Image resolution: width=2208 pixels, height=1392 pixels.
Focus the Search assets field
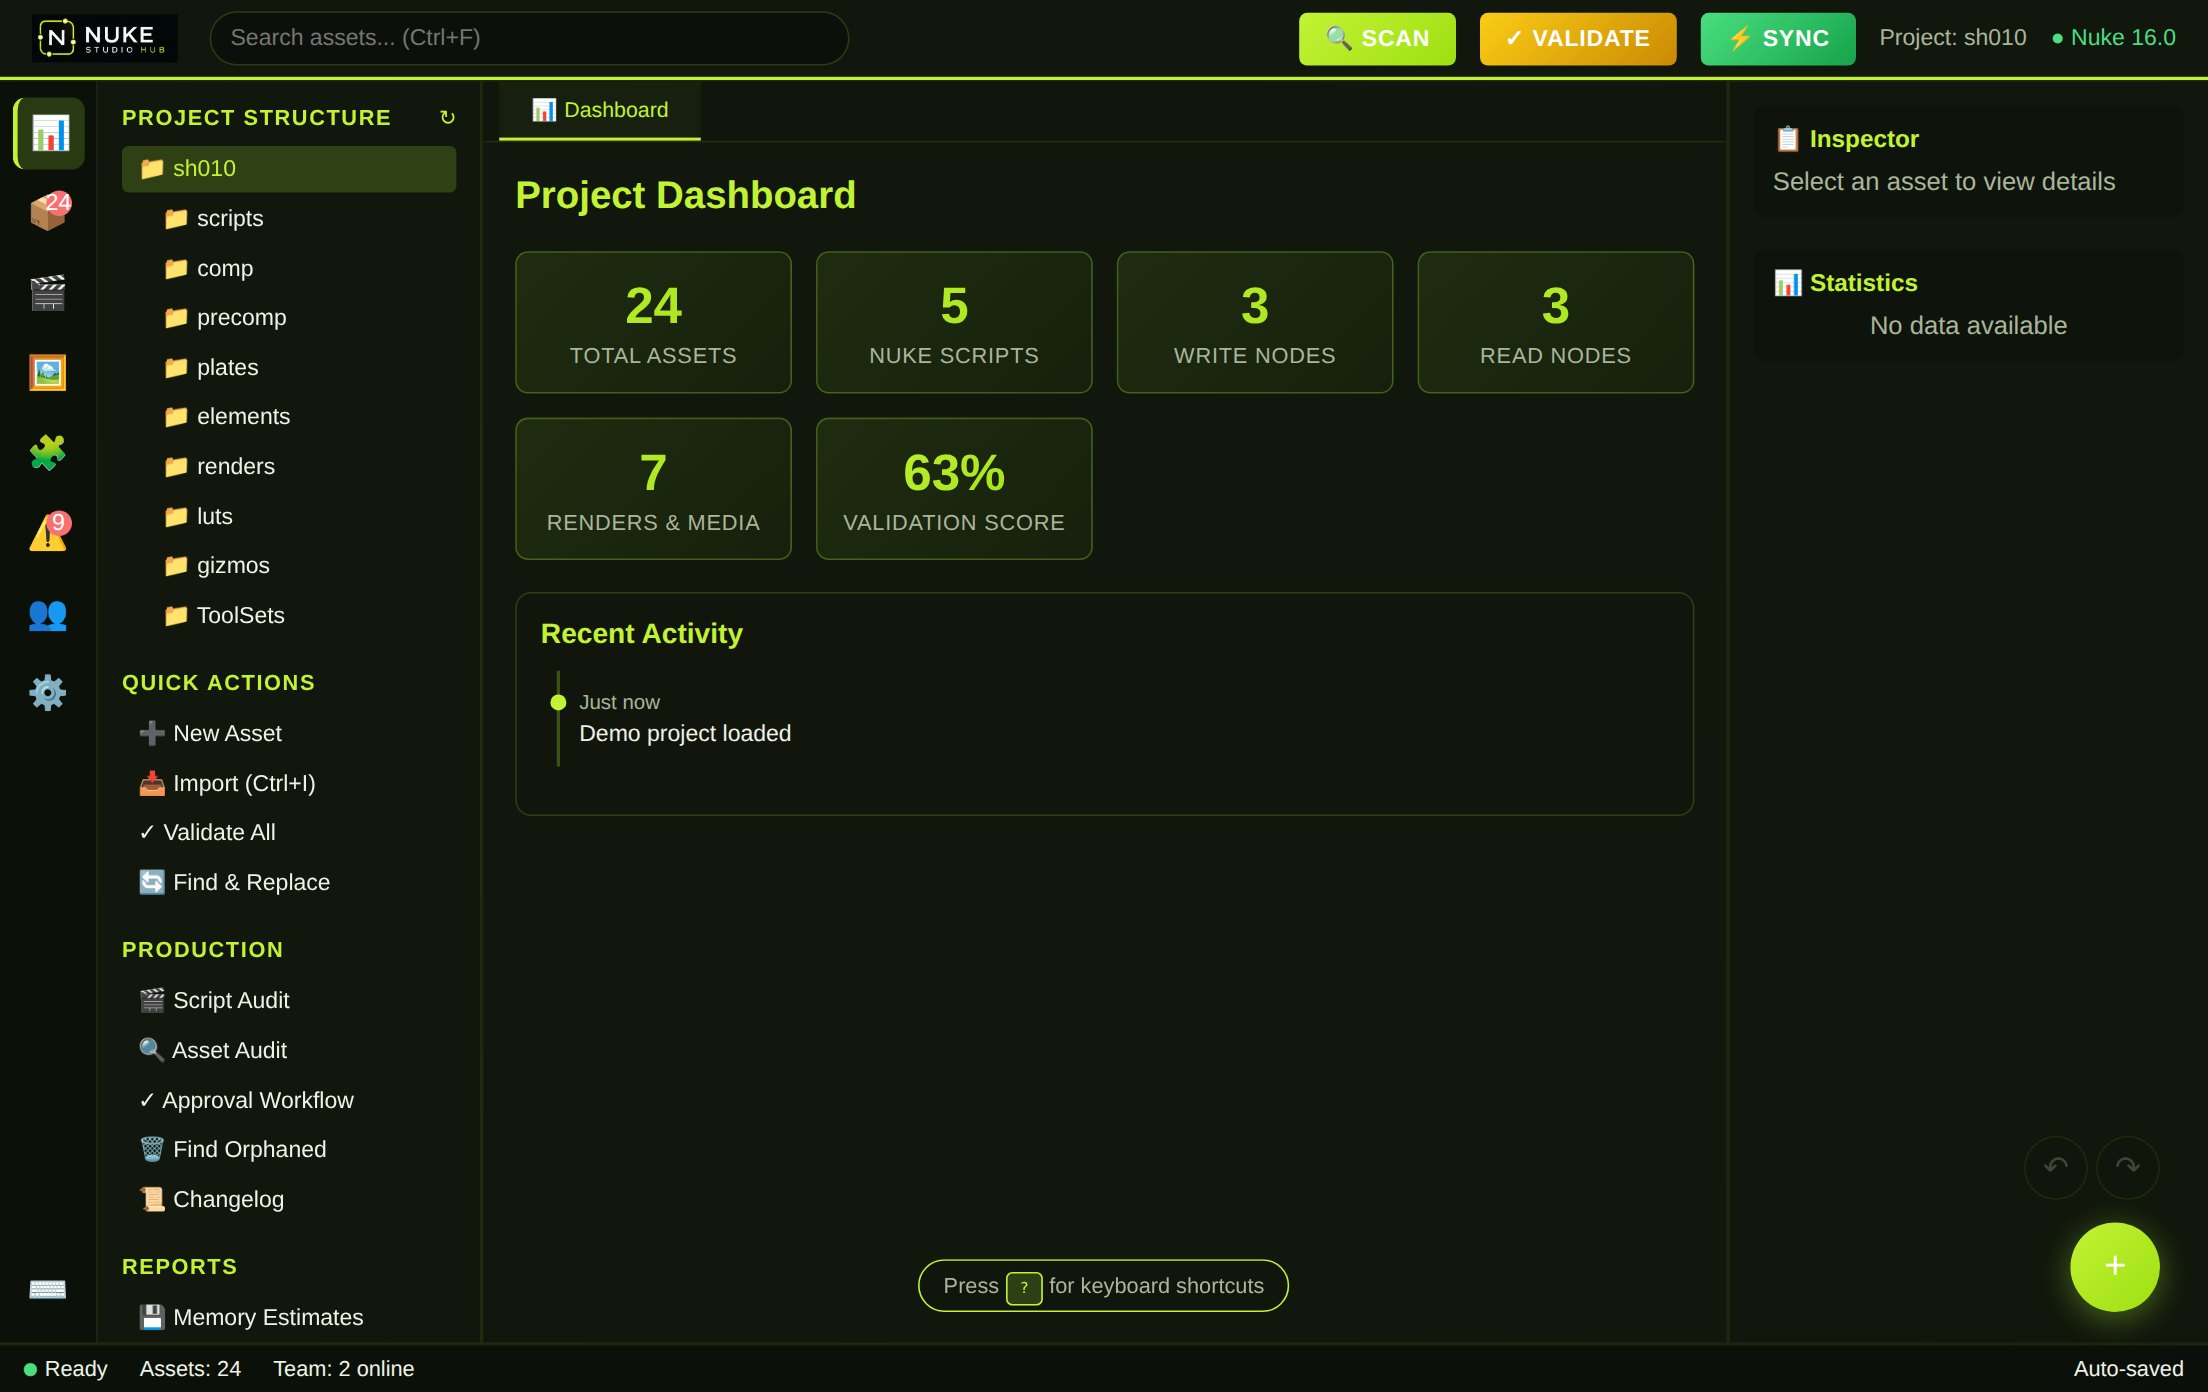tap(529, 38)
